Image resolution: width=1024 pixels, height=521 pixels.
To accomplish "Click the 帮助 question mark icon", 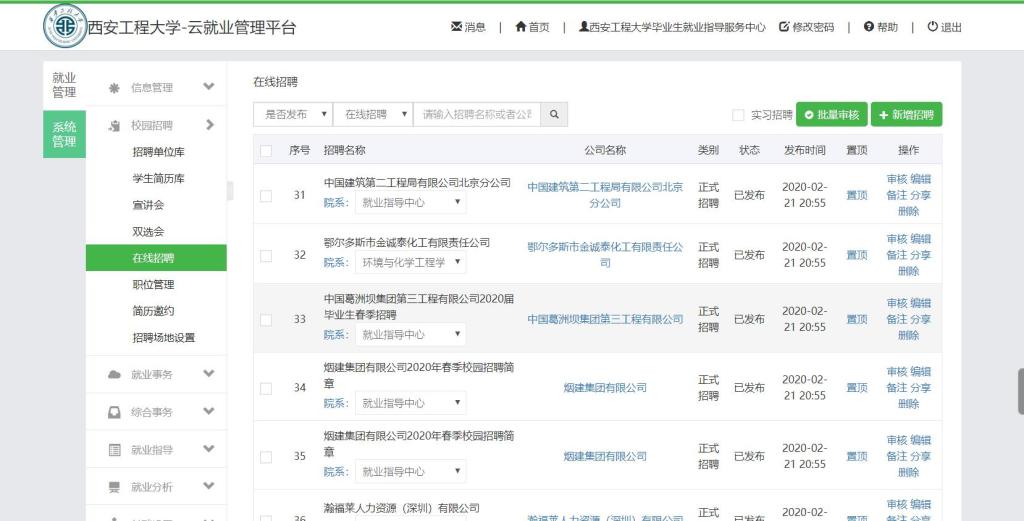I will [x=869, y=27].
